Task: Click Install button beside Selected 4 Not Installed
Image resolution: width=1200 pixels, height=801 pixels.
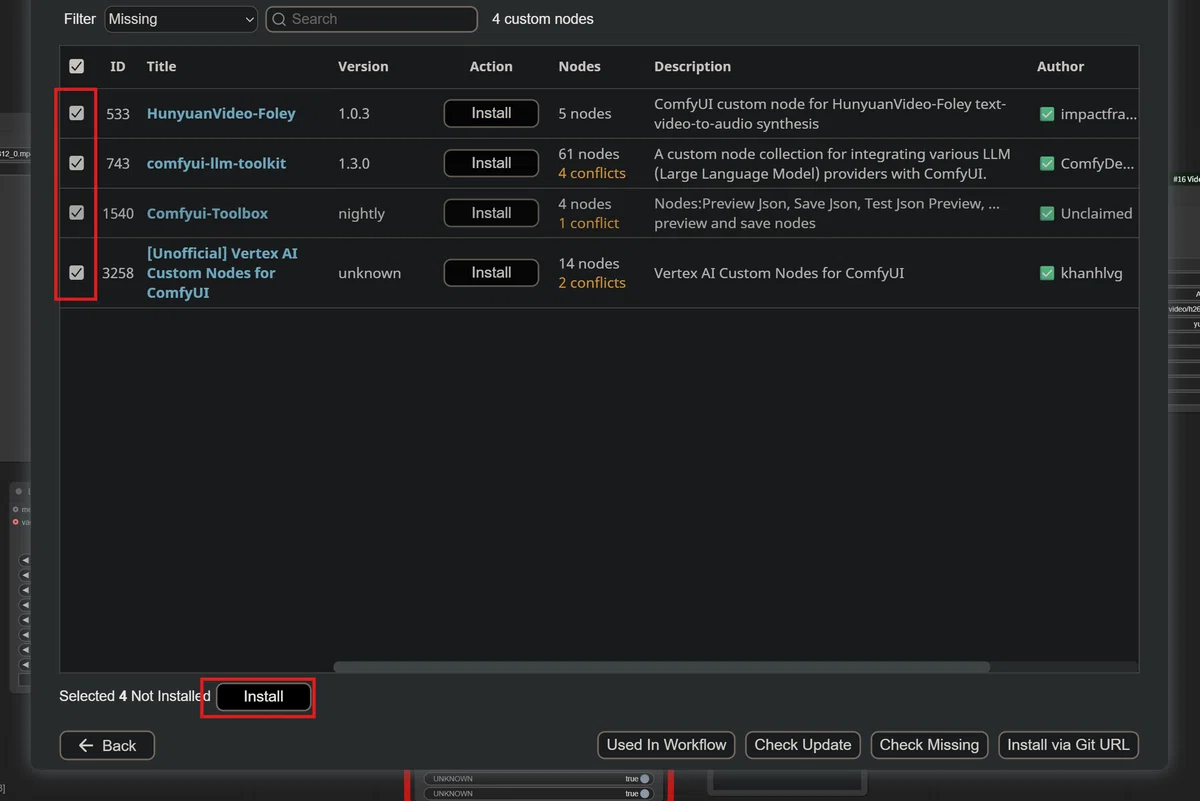Action: [264, 696]
